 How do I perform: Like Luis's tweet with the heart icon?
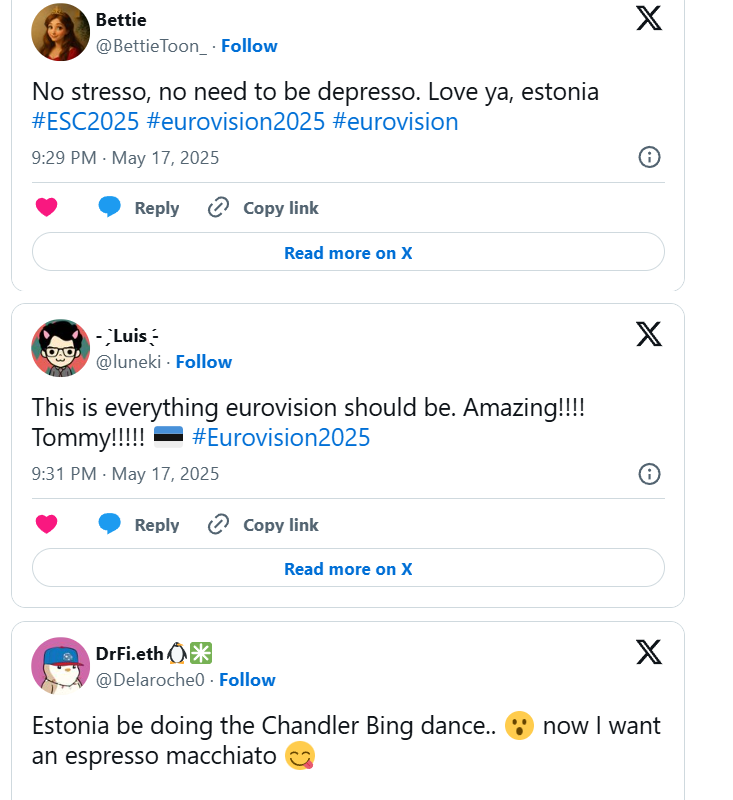(46, 524)
